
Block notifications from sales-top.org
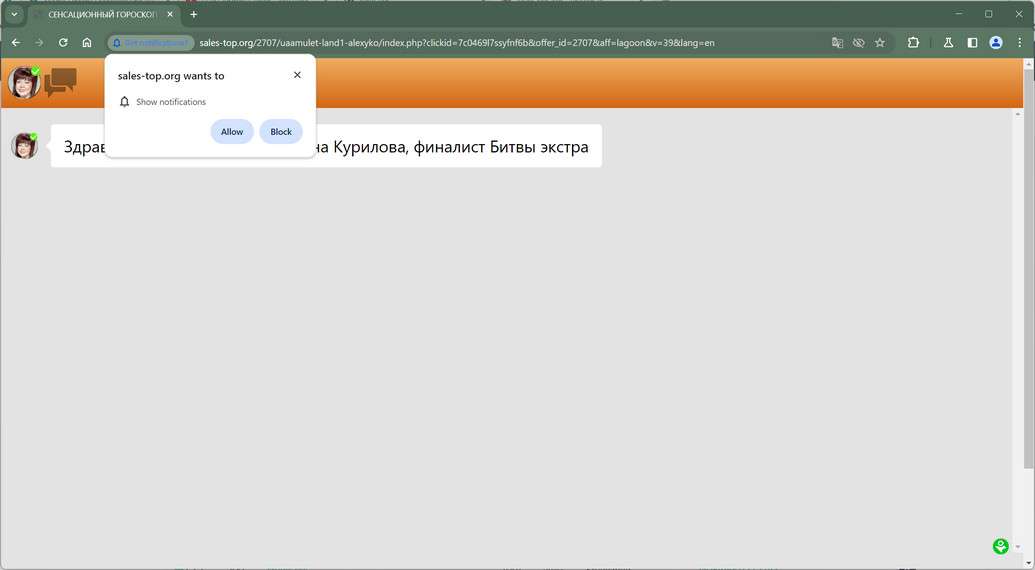coord(281,131)
